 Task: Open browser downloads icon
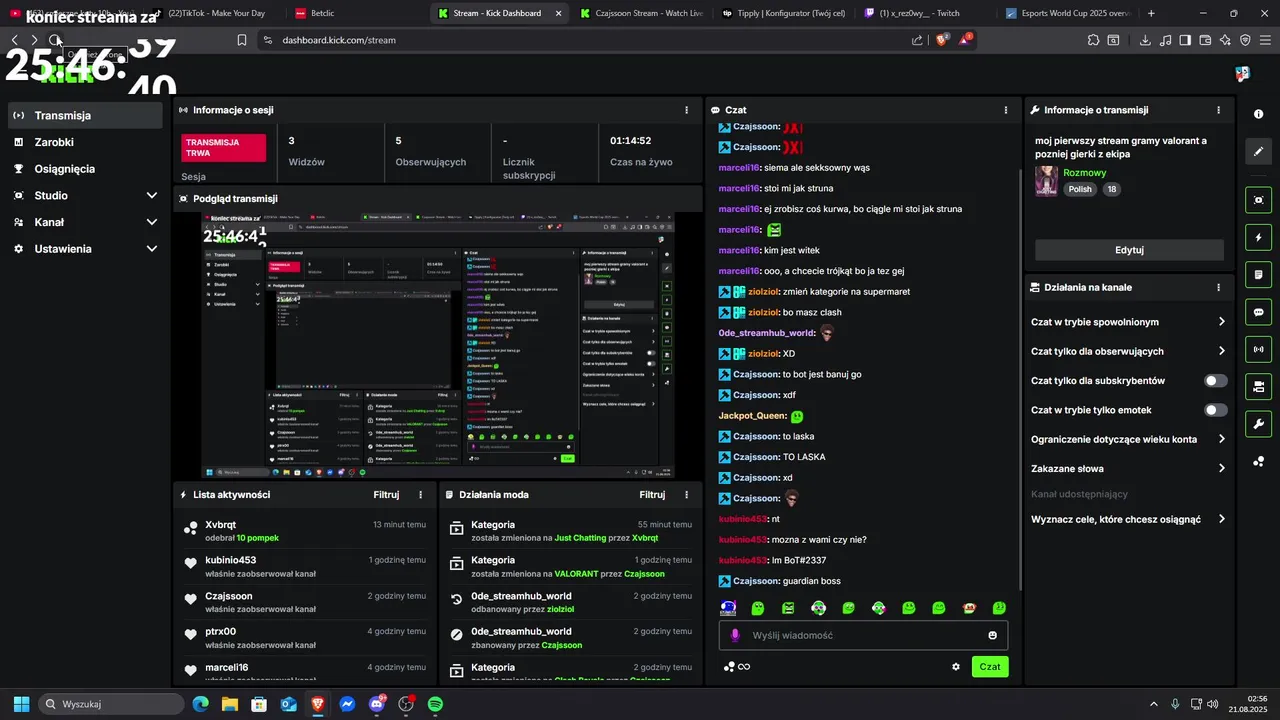click(x=1145, y=40)
